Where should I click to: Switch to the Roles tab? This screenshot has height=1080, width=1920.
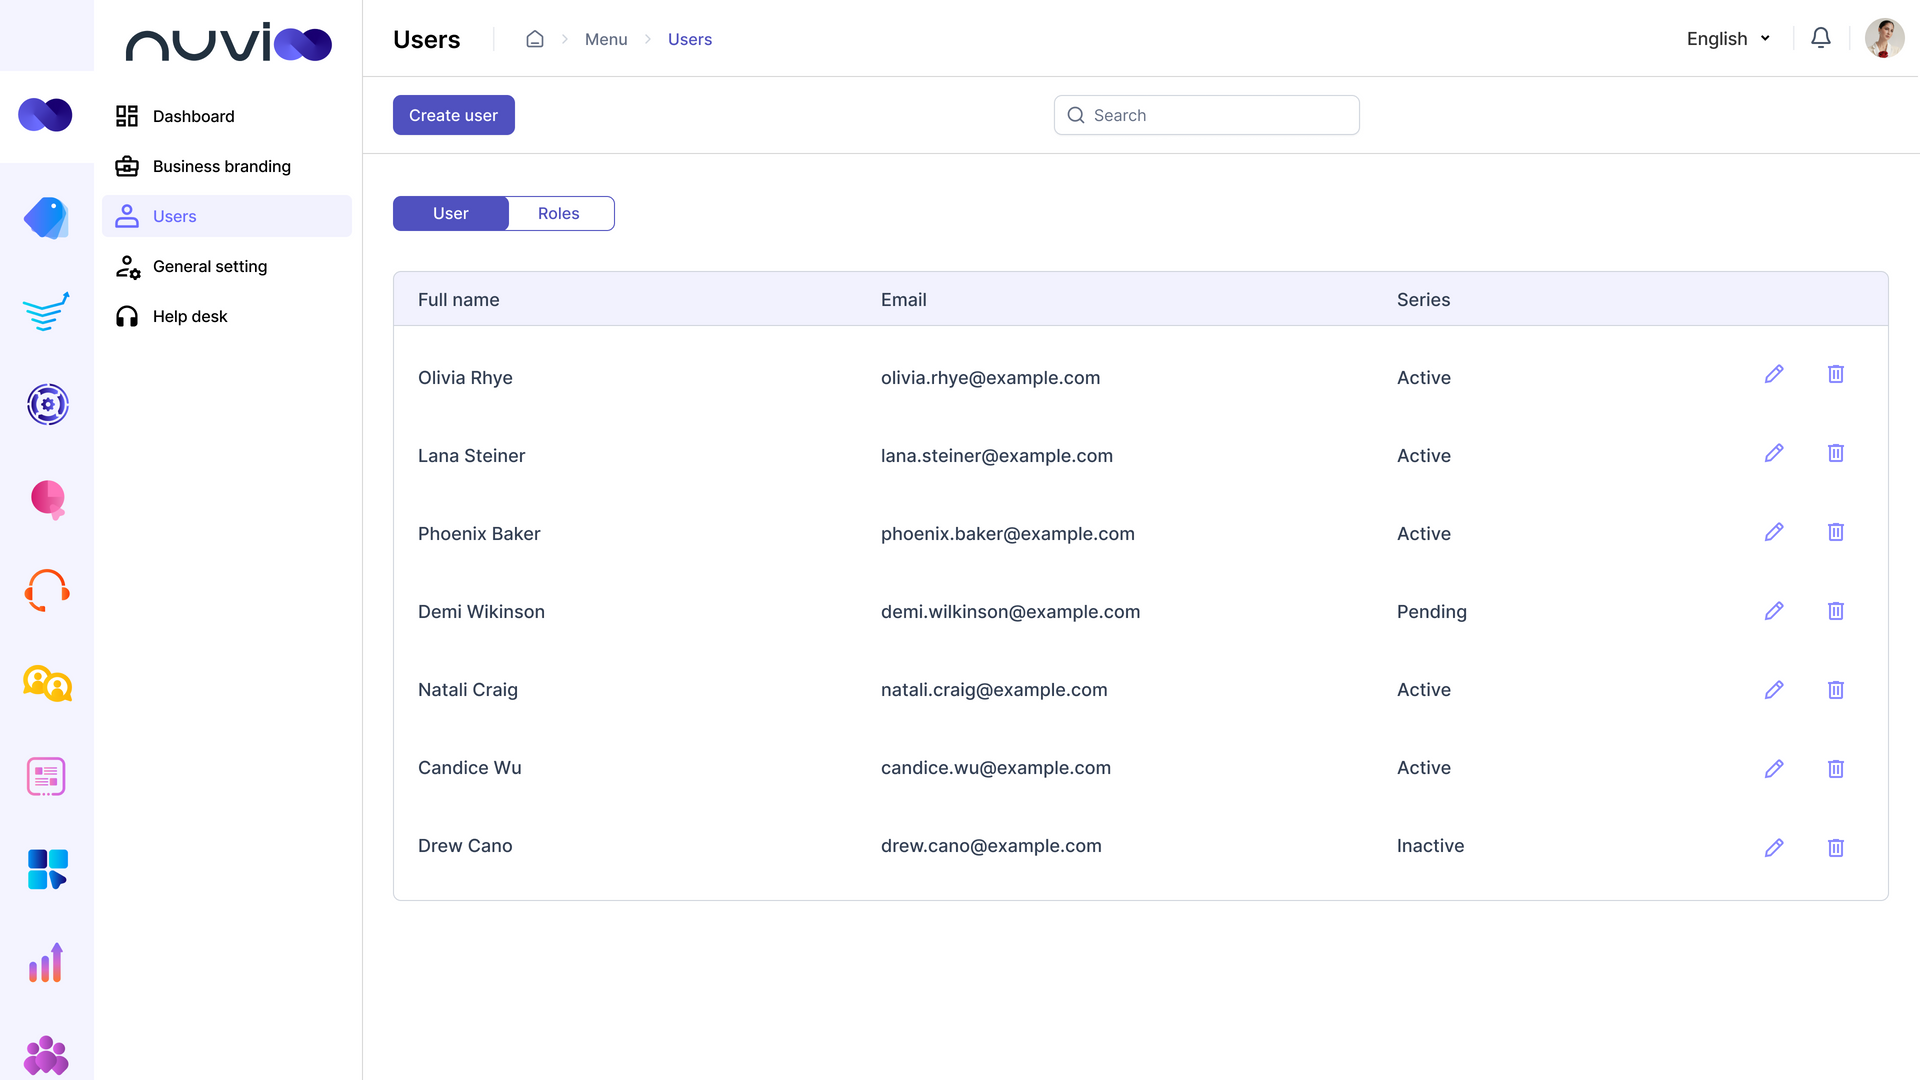559,213
